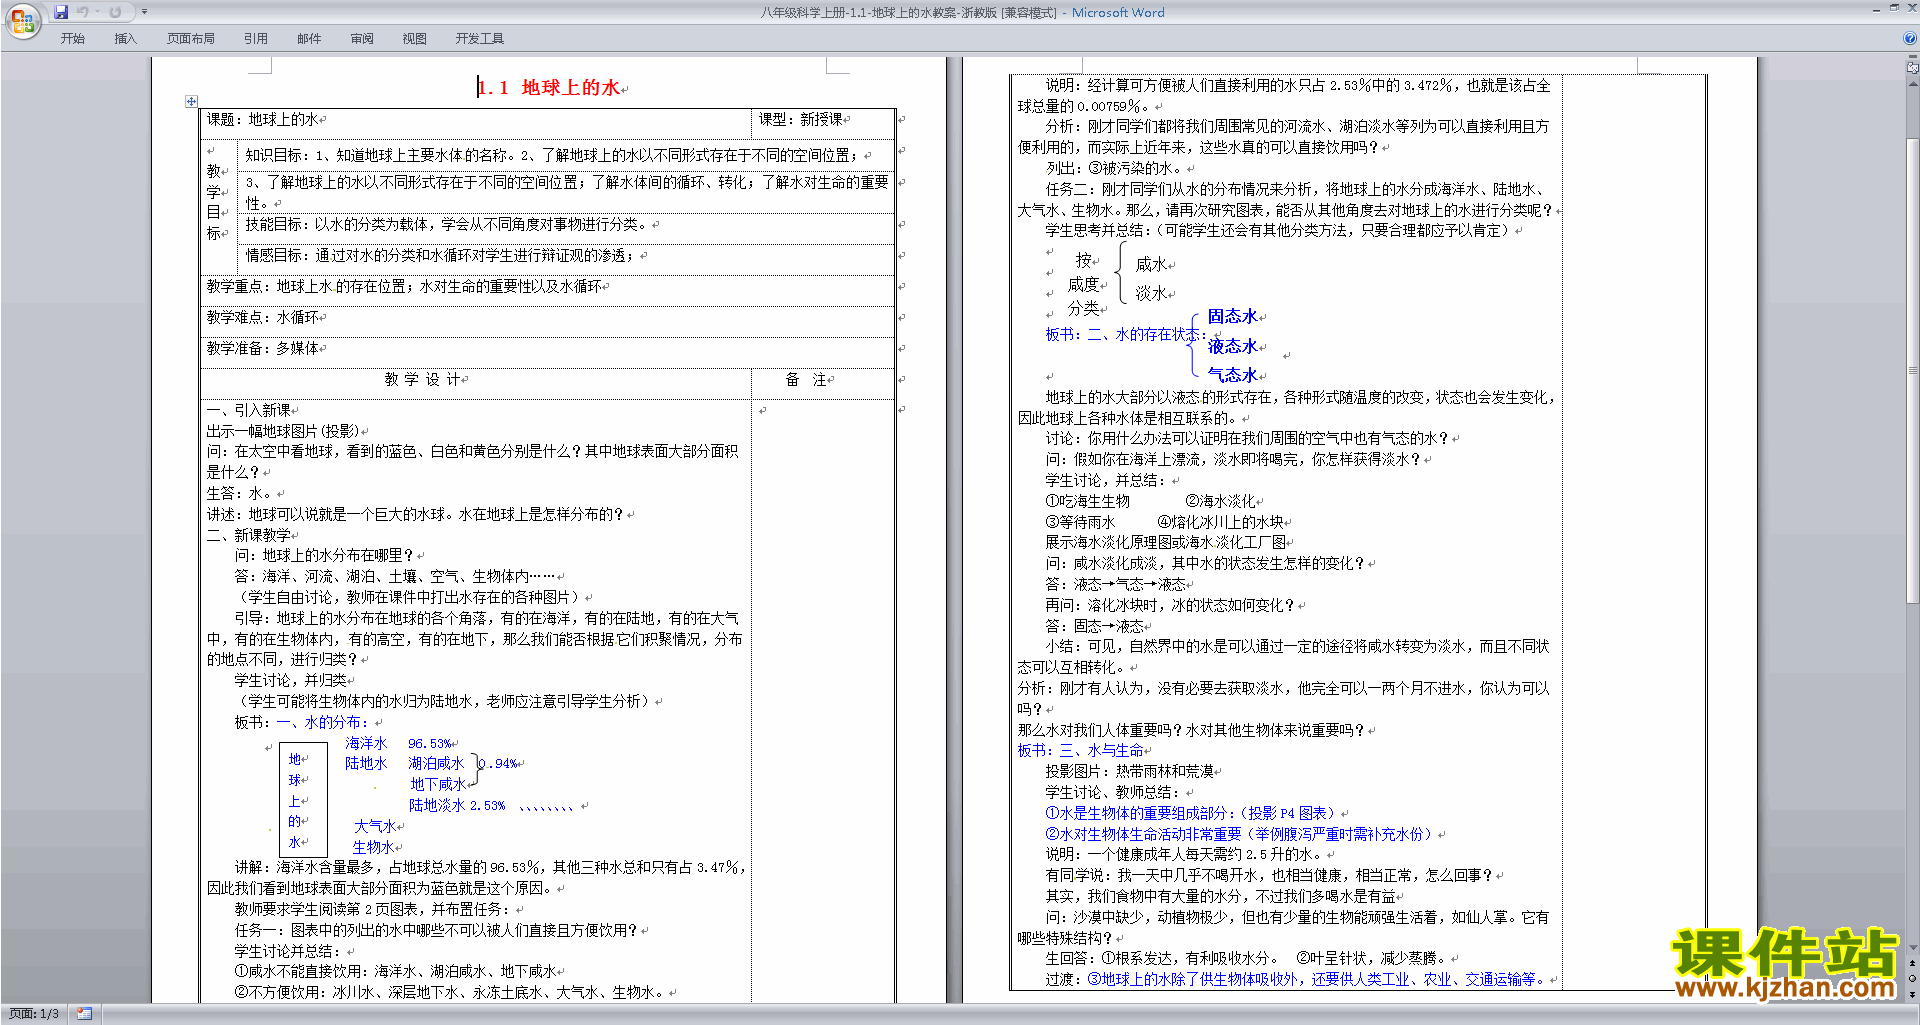Screen dimensions: 1920x1025
Task: Expand Customize Quick Access Toolbar dropdown
Action: tap(144, 12)
